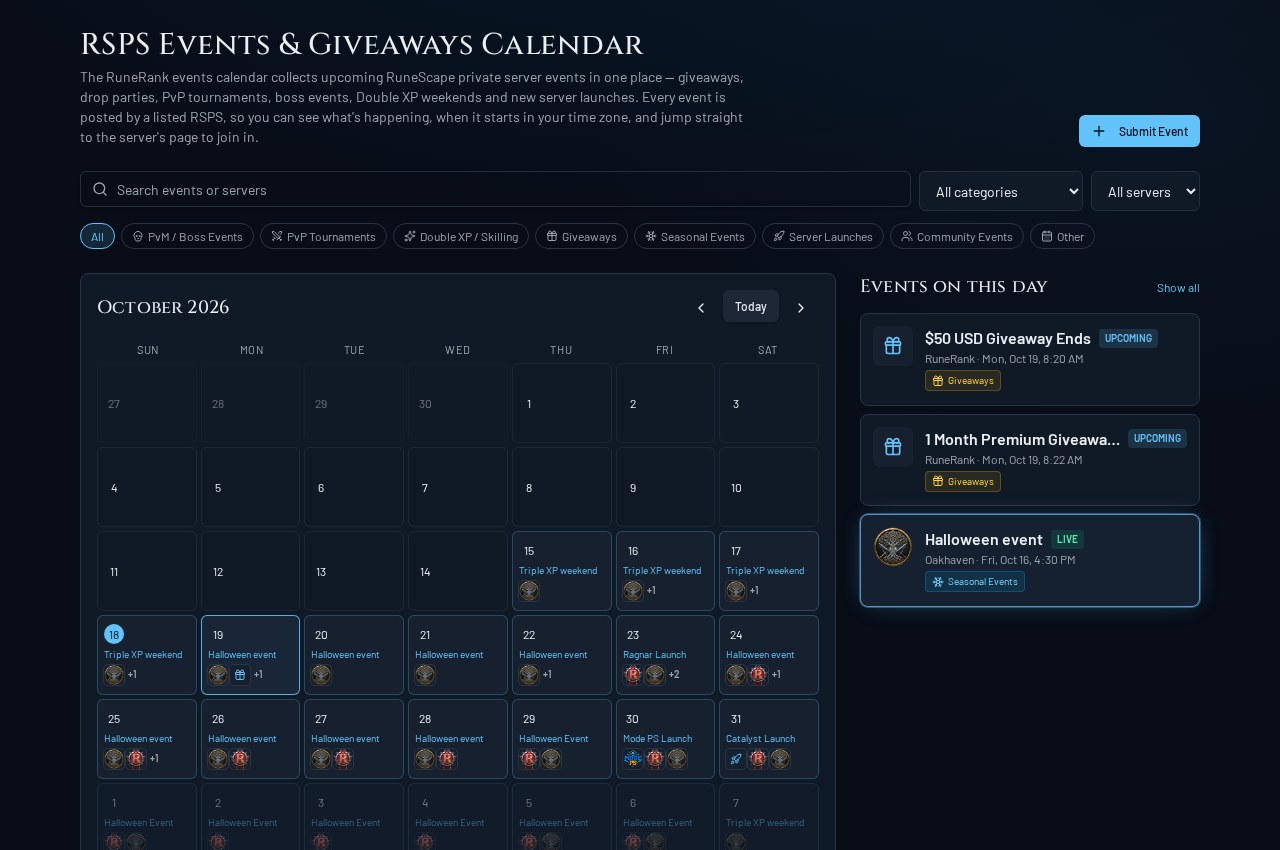Open the All servers dropdown
Image resolution: width=1280 pixels, height=850 pixels.
click(x=1145, y=191)
